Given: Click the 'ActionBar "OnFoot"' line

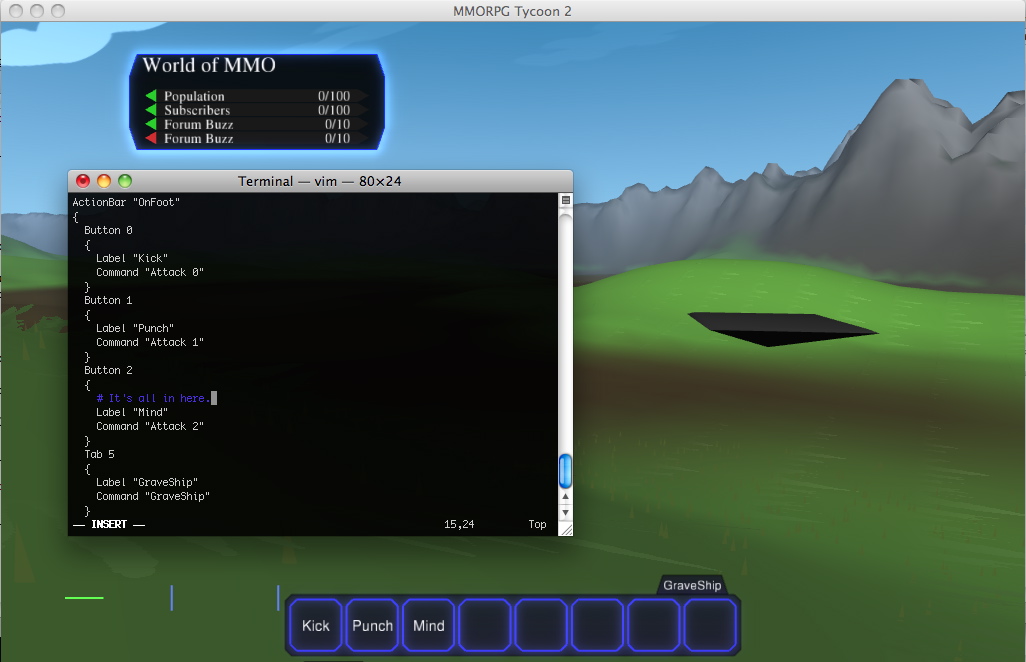Looking at the screenshot, I should click(126, 202).
